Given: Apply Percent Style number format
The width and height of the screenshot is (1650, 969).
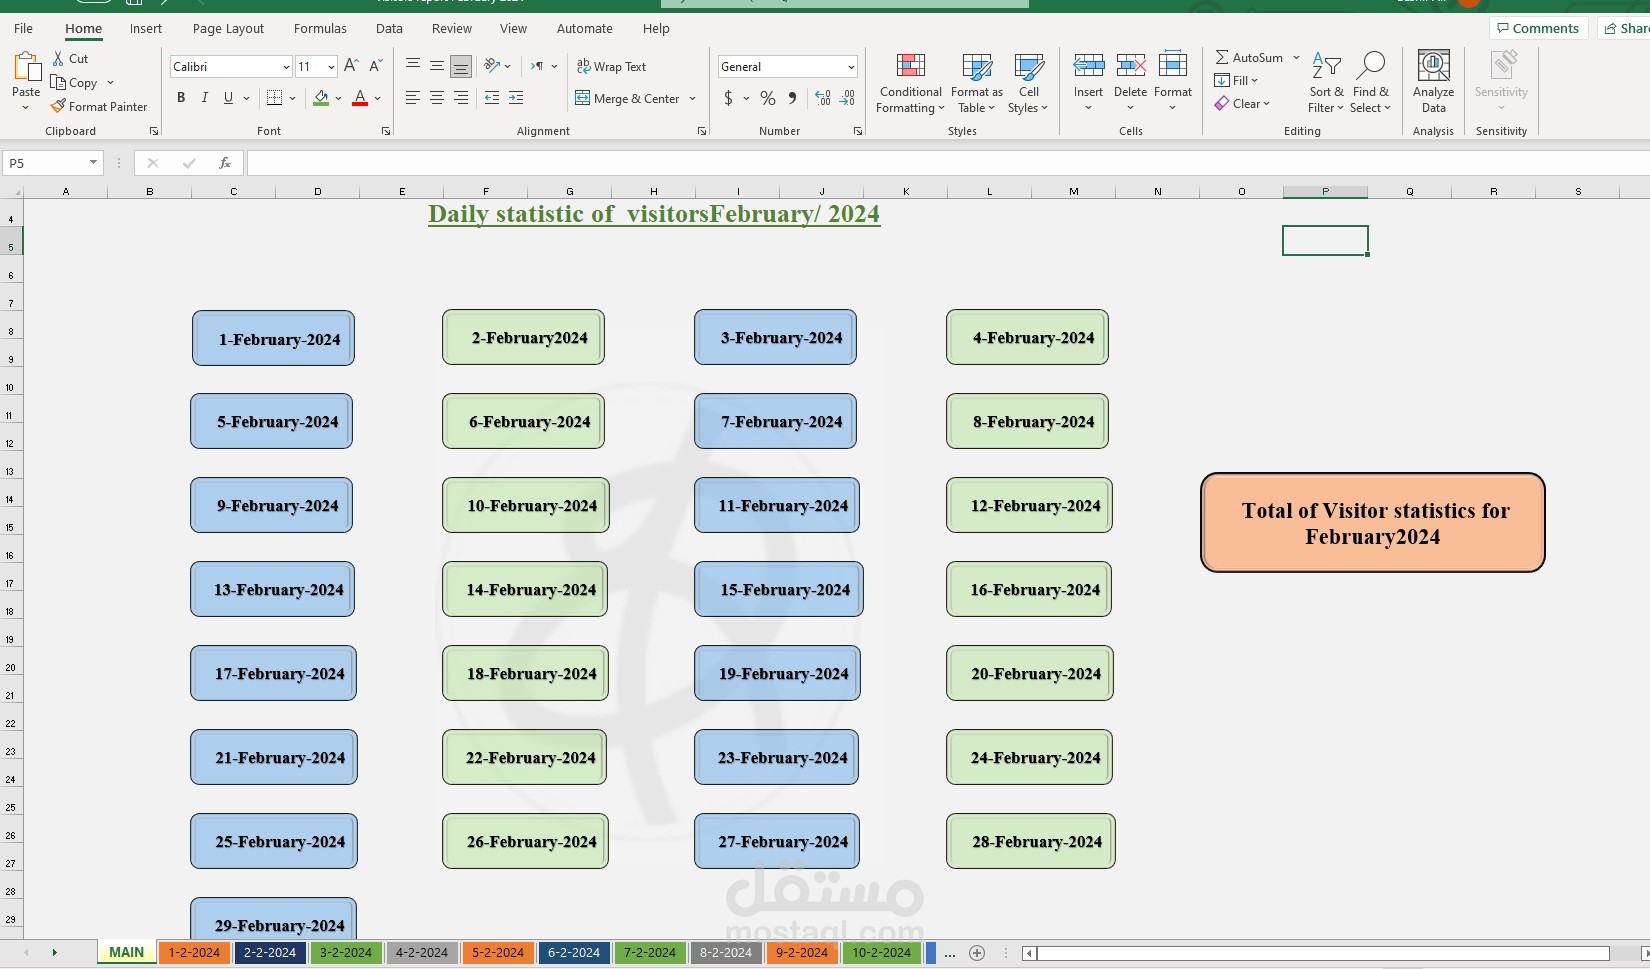Looking at the screenshot, I should (x=768, y=98).
